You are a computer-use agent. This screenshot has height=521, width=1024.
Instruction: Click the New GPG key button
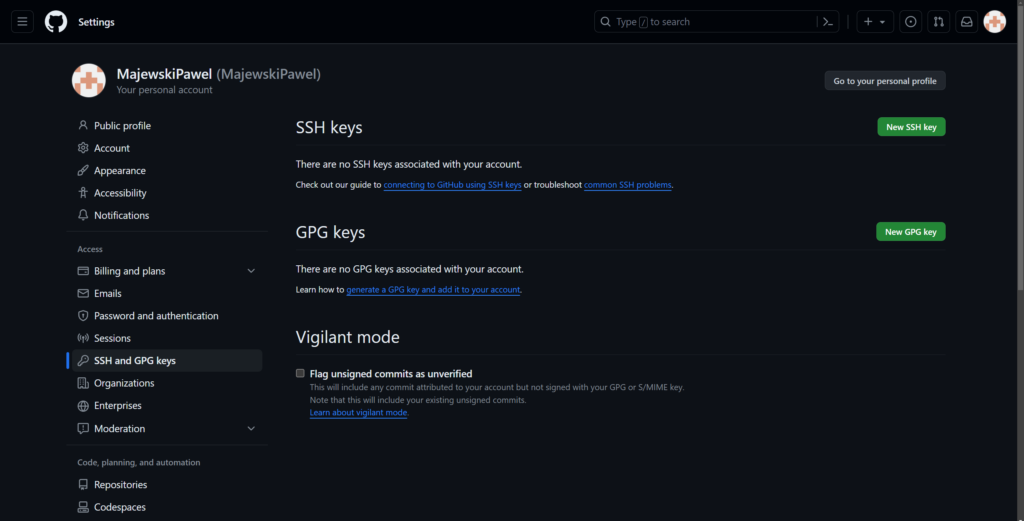coord(910,232)
